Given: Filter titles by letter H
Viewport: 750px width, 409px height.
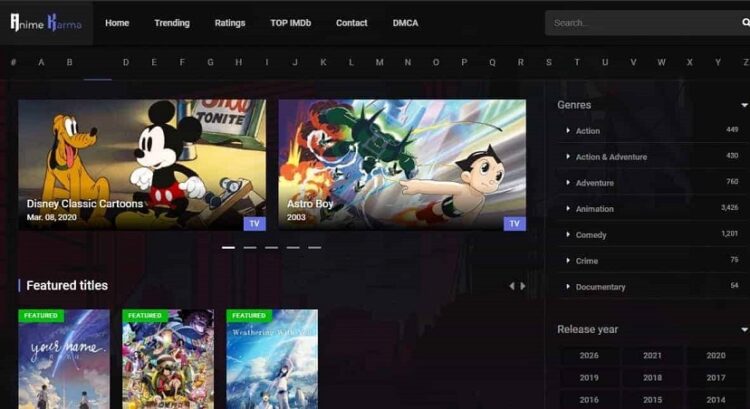Looking at the screenshot, I should pos(239,62).
